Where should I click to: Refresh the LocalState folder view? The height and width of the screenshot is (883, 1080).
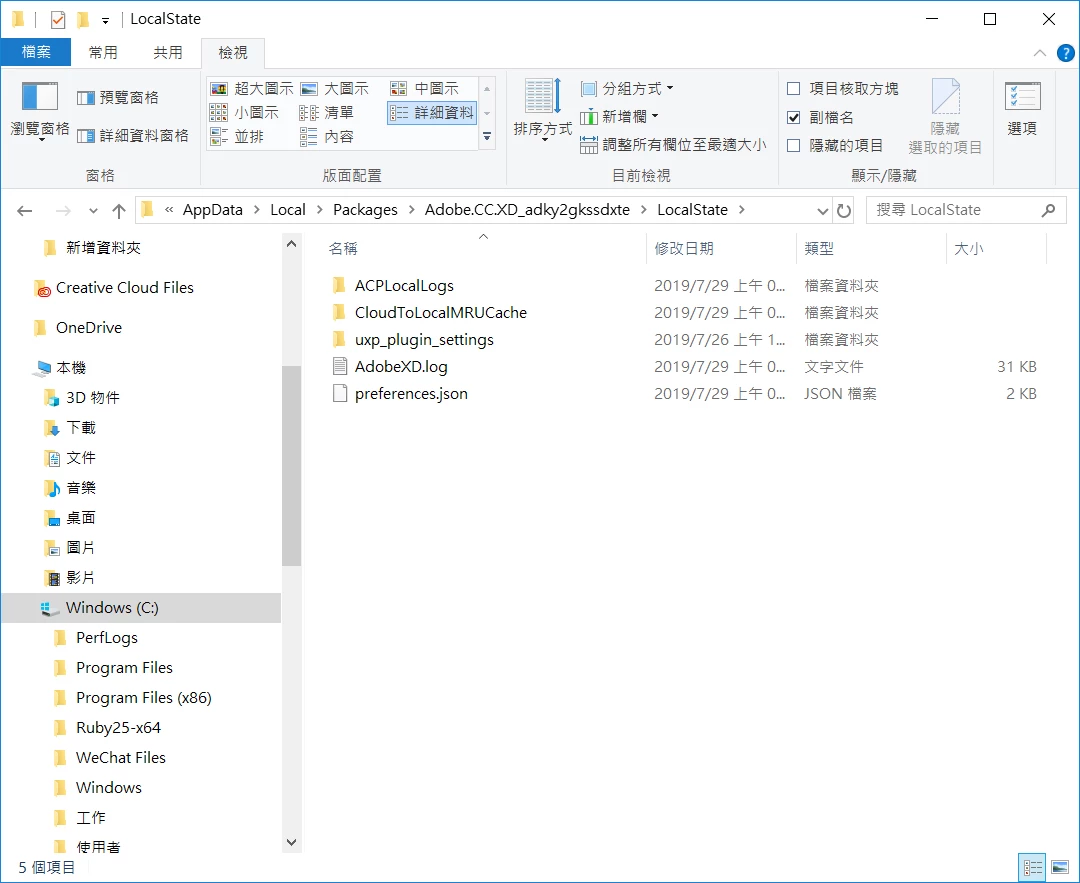click(x=844, y=211)
